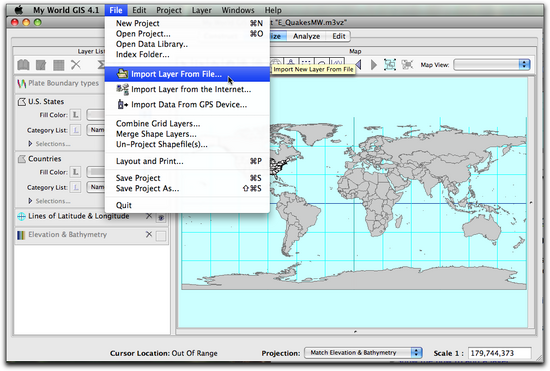The width and height of the screenshot is (550, 371).
Task: Toggle visibility of Elevation & Bathymetry layer
Action: point(161,236)
